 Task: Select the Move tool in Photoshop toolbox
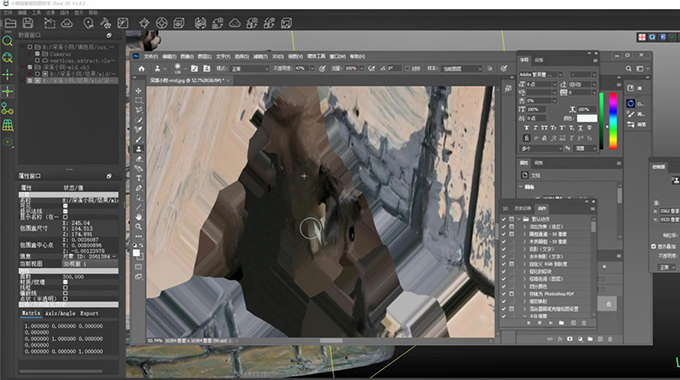pyautogui.click(x=138, y=91)
